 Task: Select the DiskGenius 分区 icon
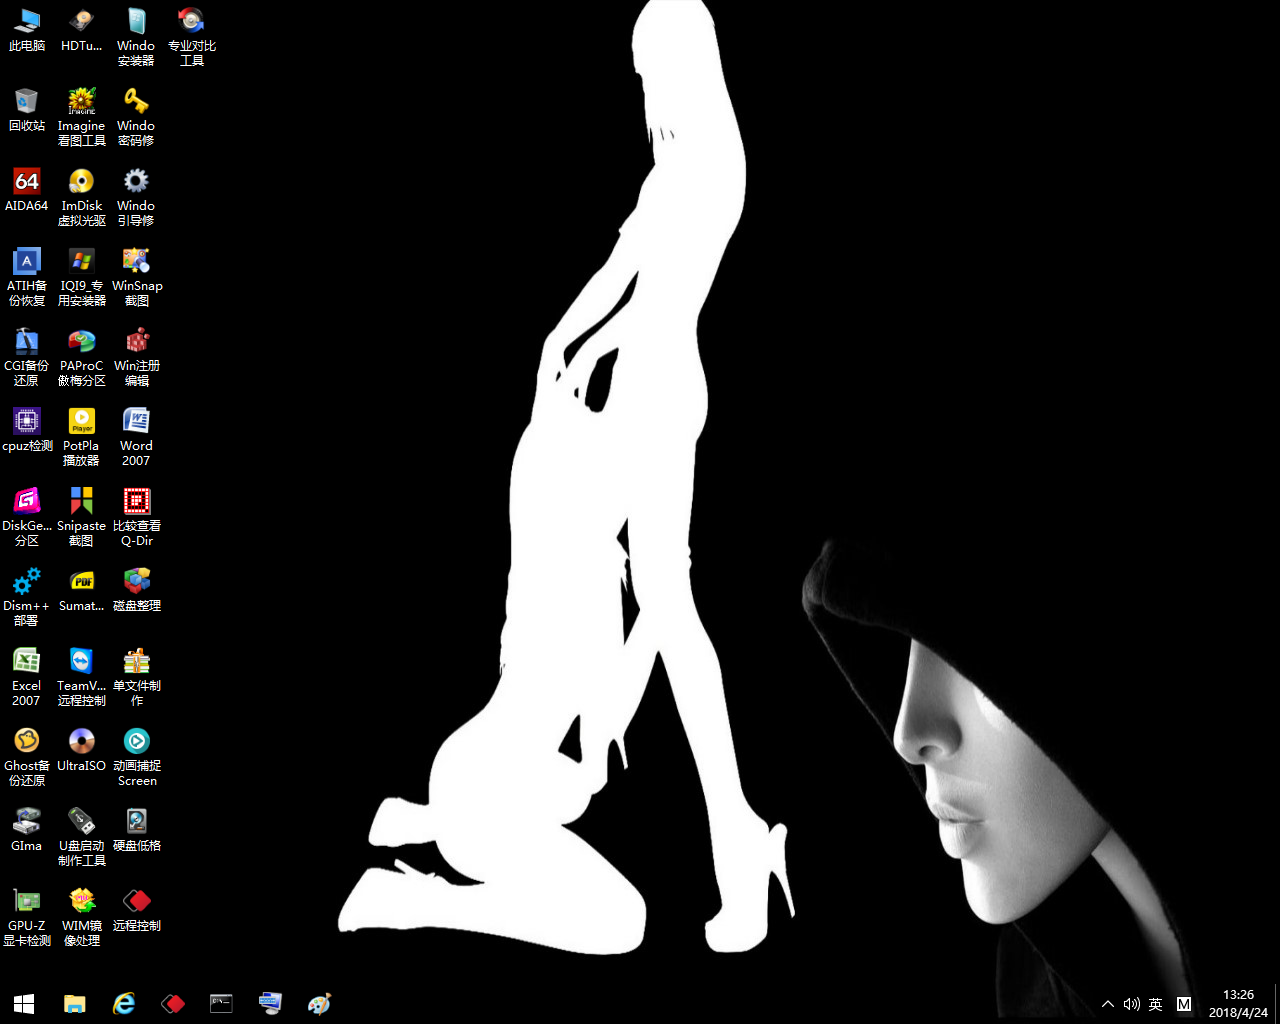pyautogui.click(x=27, y=517)
